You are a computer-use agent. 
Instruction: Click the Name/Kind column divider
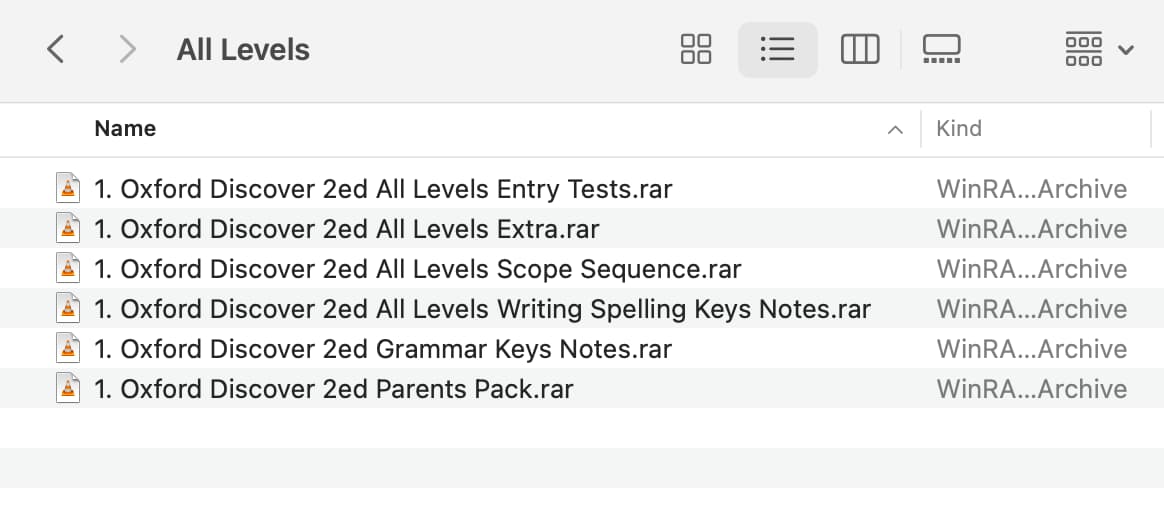tap(921, 129)
